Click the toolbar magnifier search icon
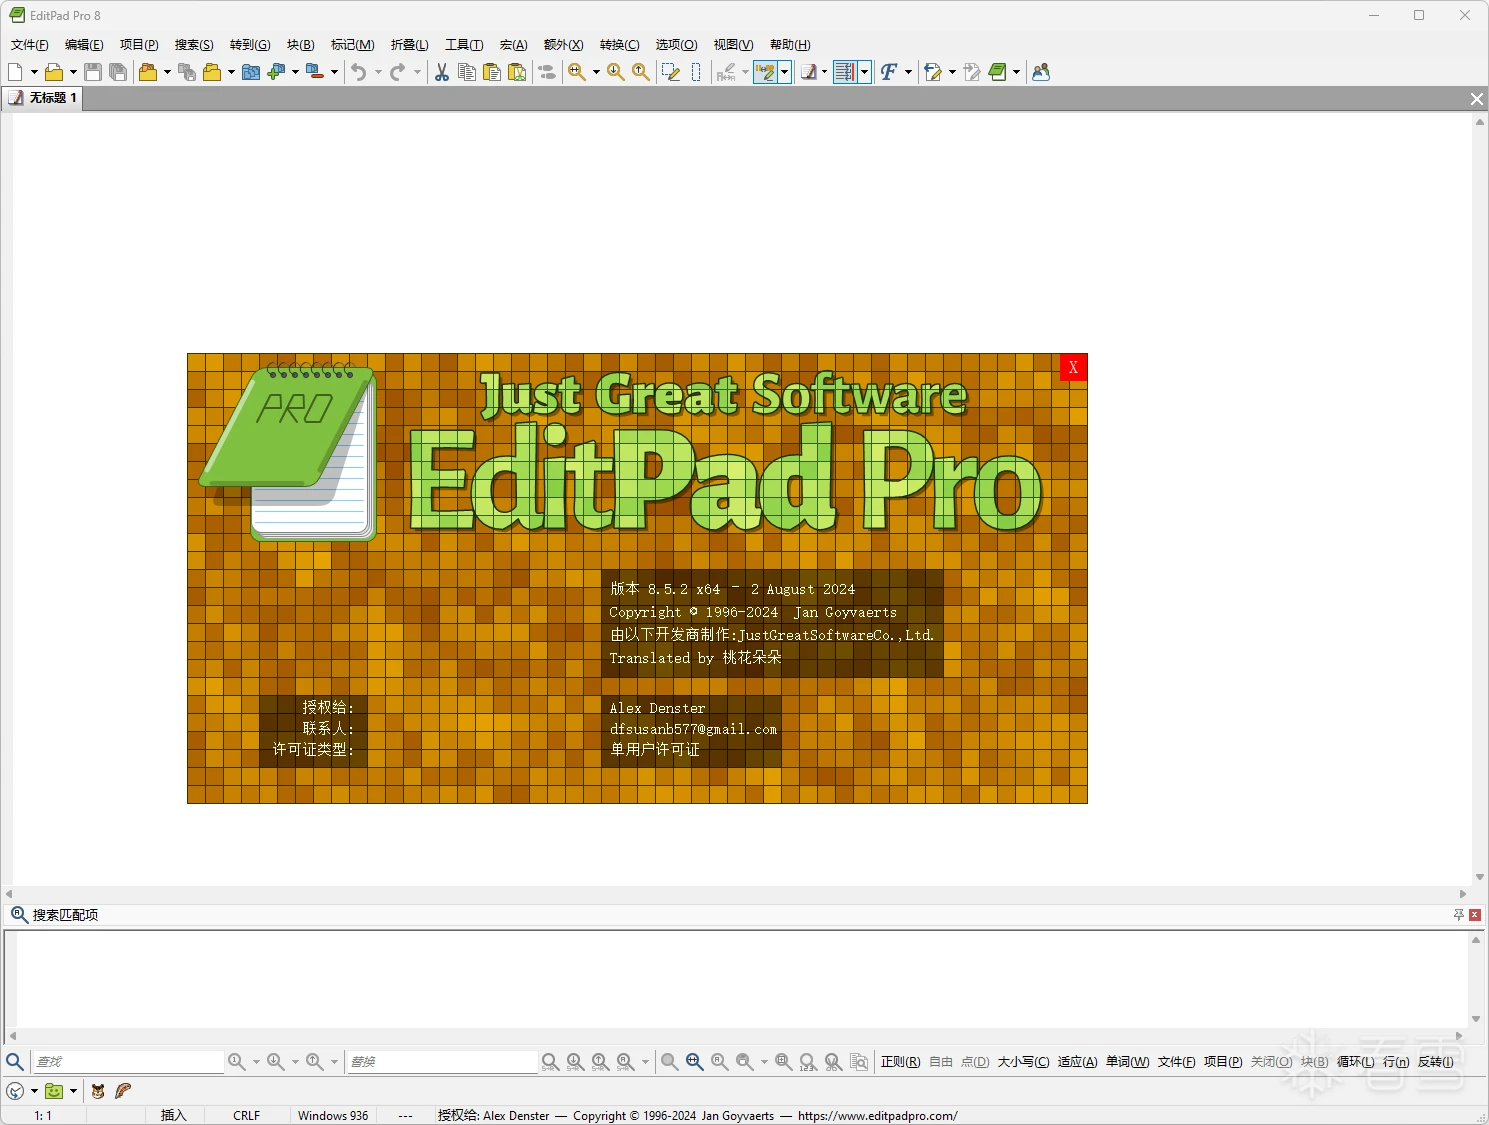 pos(577,72)
